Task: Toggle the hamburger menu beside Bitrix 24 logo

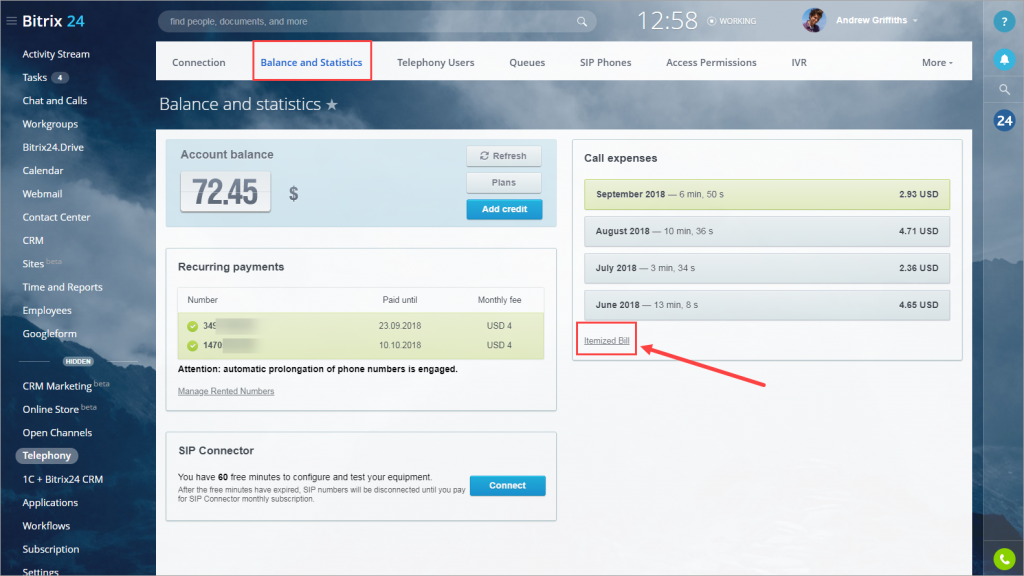Action: 11,21
